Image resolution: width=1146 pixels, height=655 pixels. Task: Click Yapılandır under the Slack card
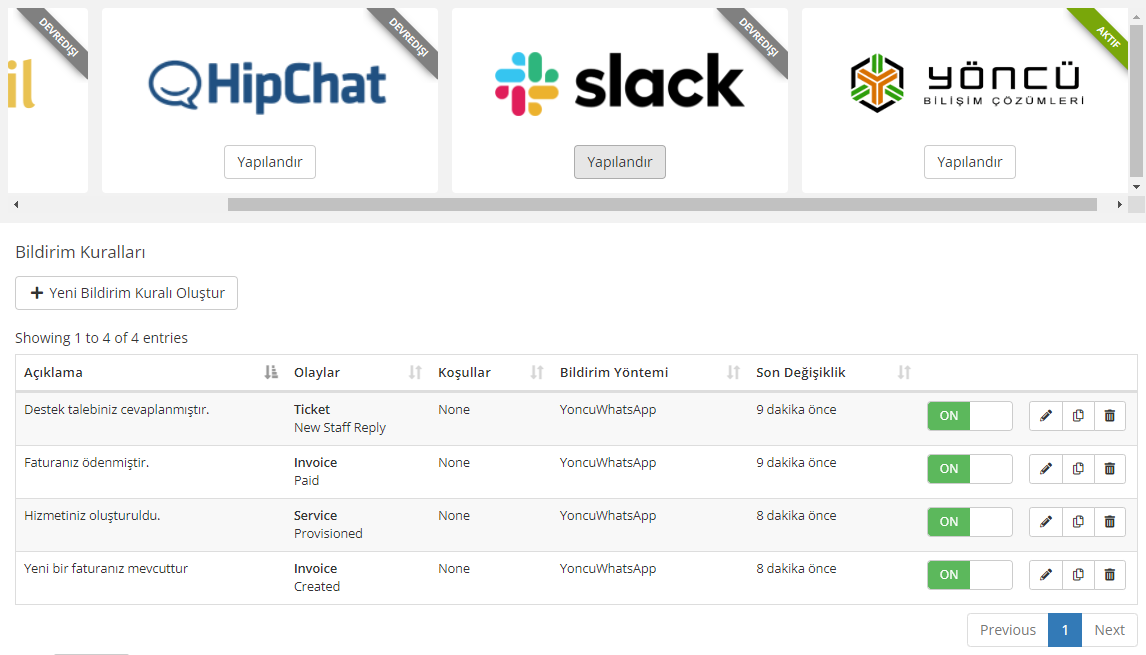click(x=620, y=162)
